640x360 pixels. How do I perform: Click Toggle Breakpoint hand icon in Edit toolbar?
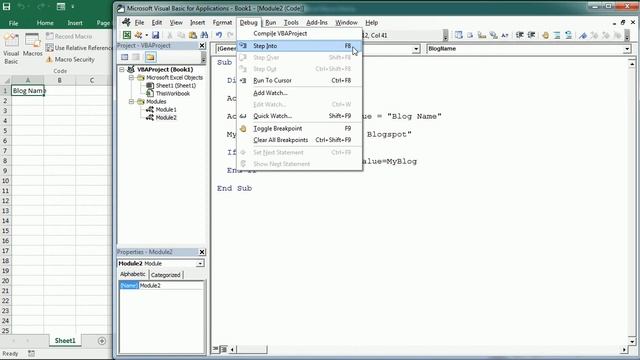545,36
